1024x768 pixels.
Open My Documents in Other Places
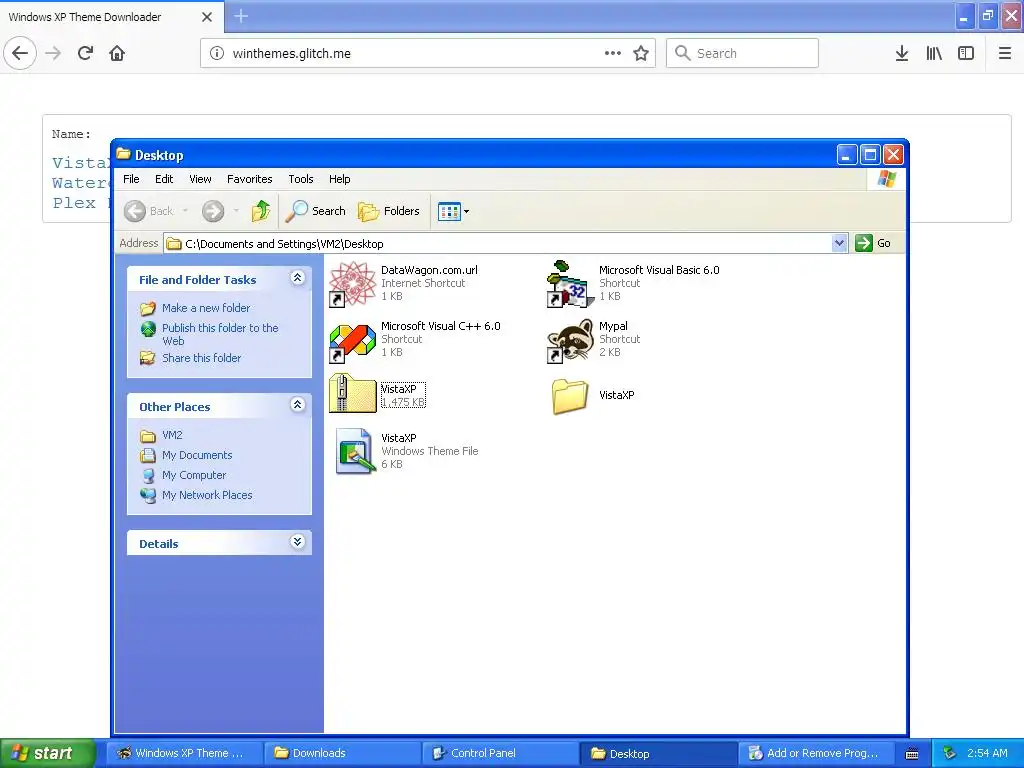coord(197,455)
